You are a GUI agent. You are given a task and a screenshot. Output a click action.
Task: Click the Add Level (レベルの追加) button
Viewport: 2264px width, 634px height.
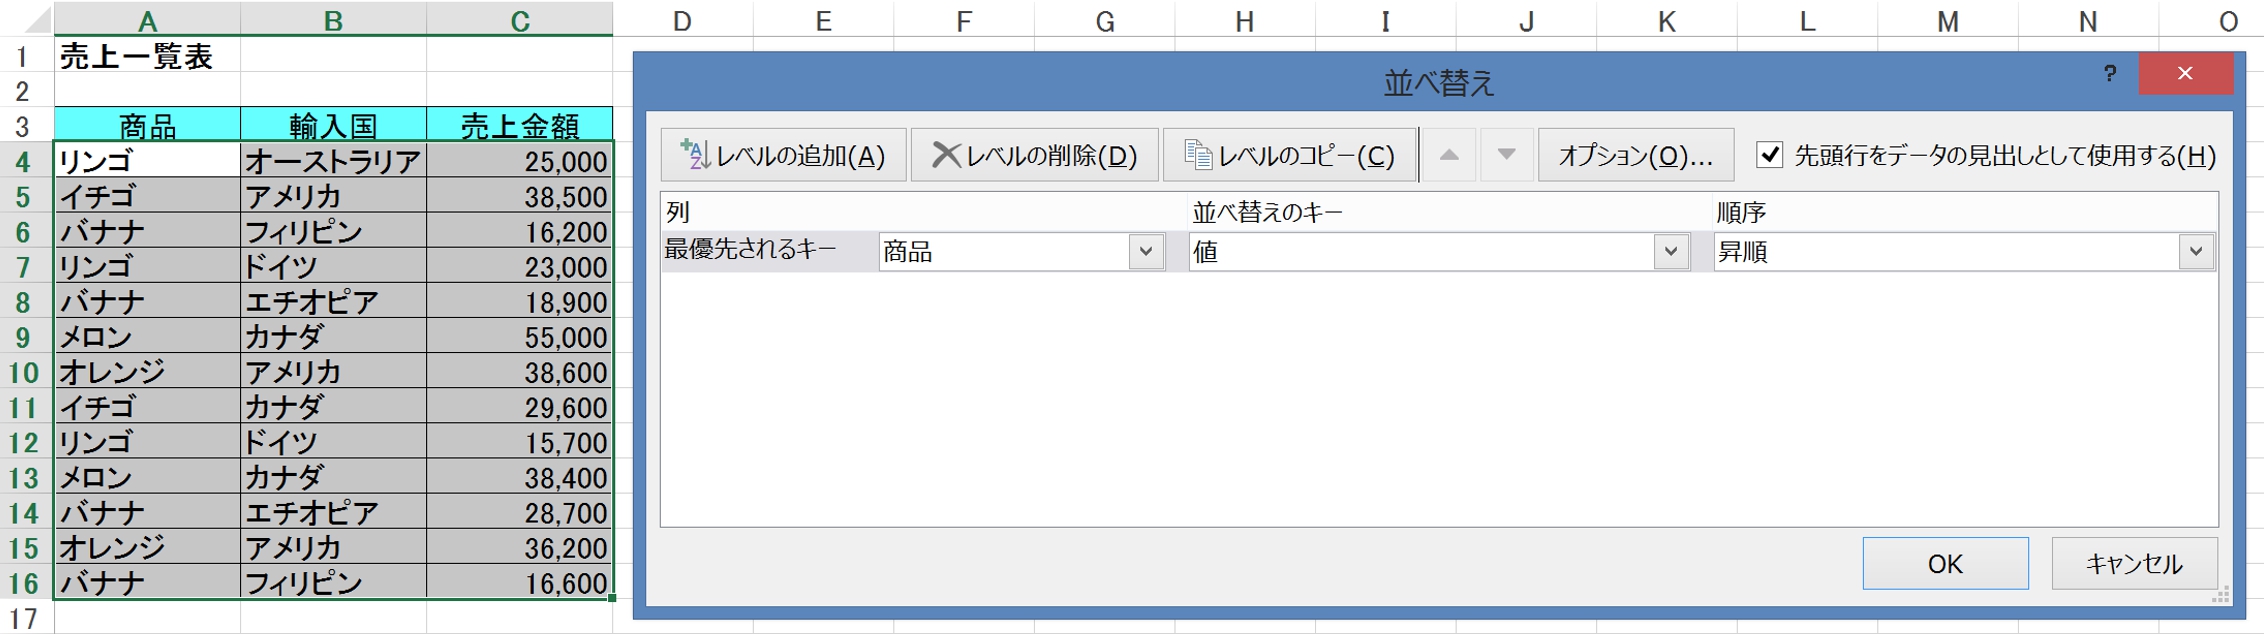tap(783, 155)
